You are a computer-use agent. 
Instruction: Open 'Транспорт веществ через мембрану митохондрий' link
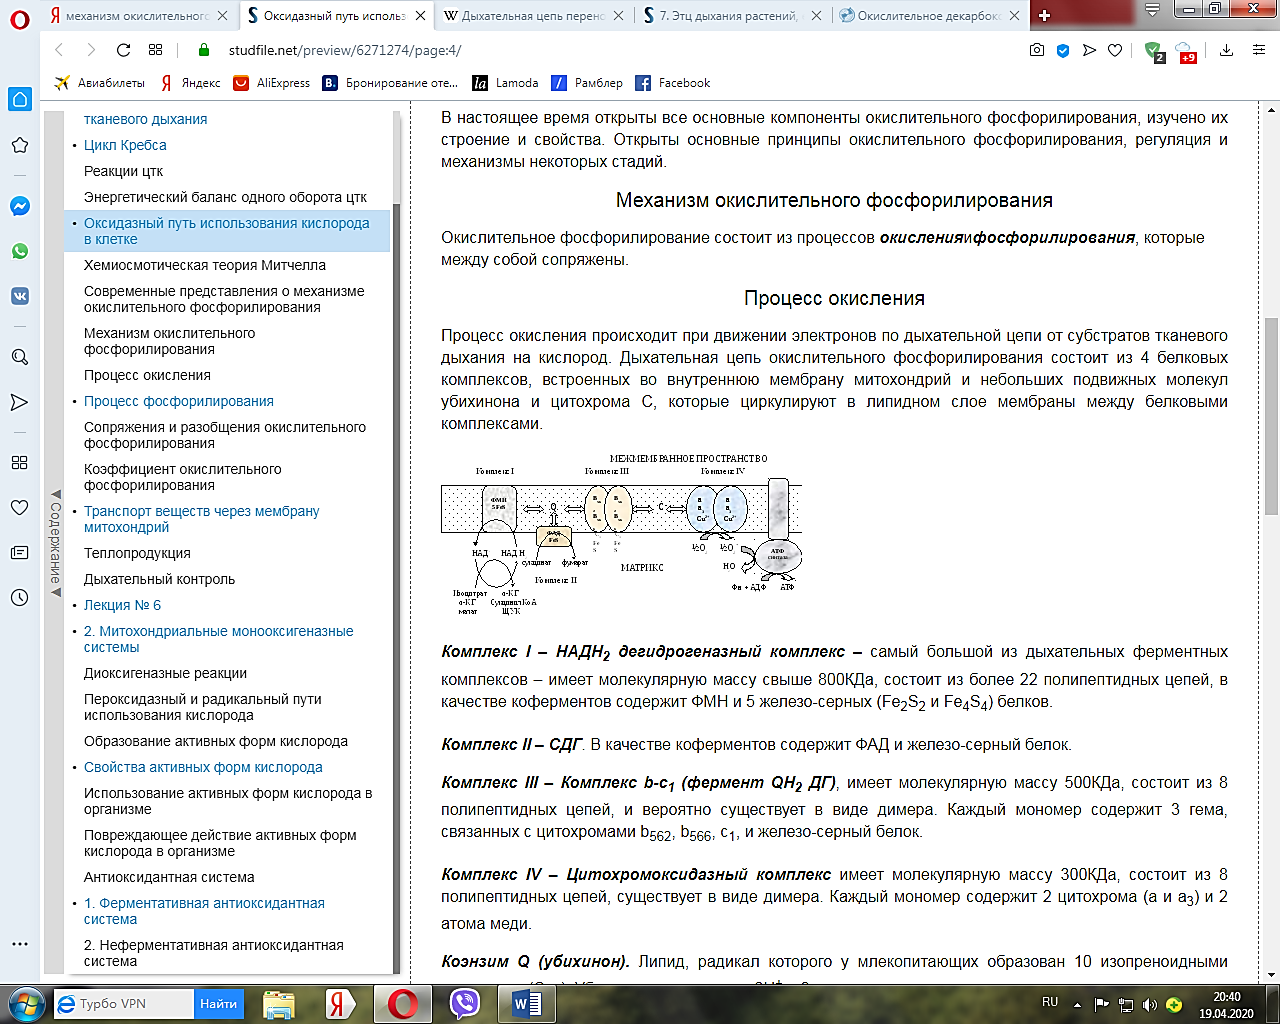tap(202, 519)
